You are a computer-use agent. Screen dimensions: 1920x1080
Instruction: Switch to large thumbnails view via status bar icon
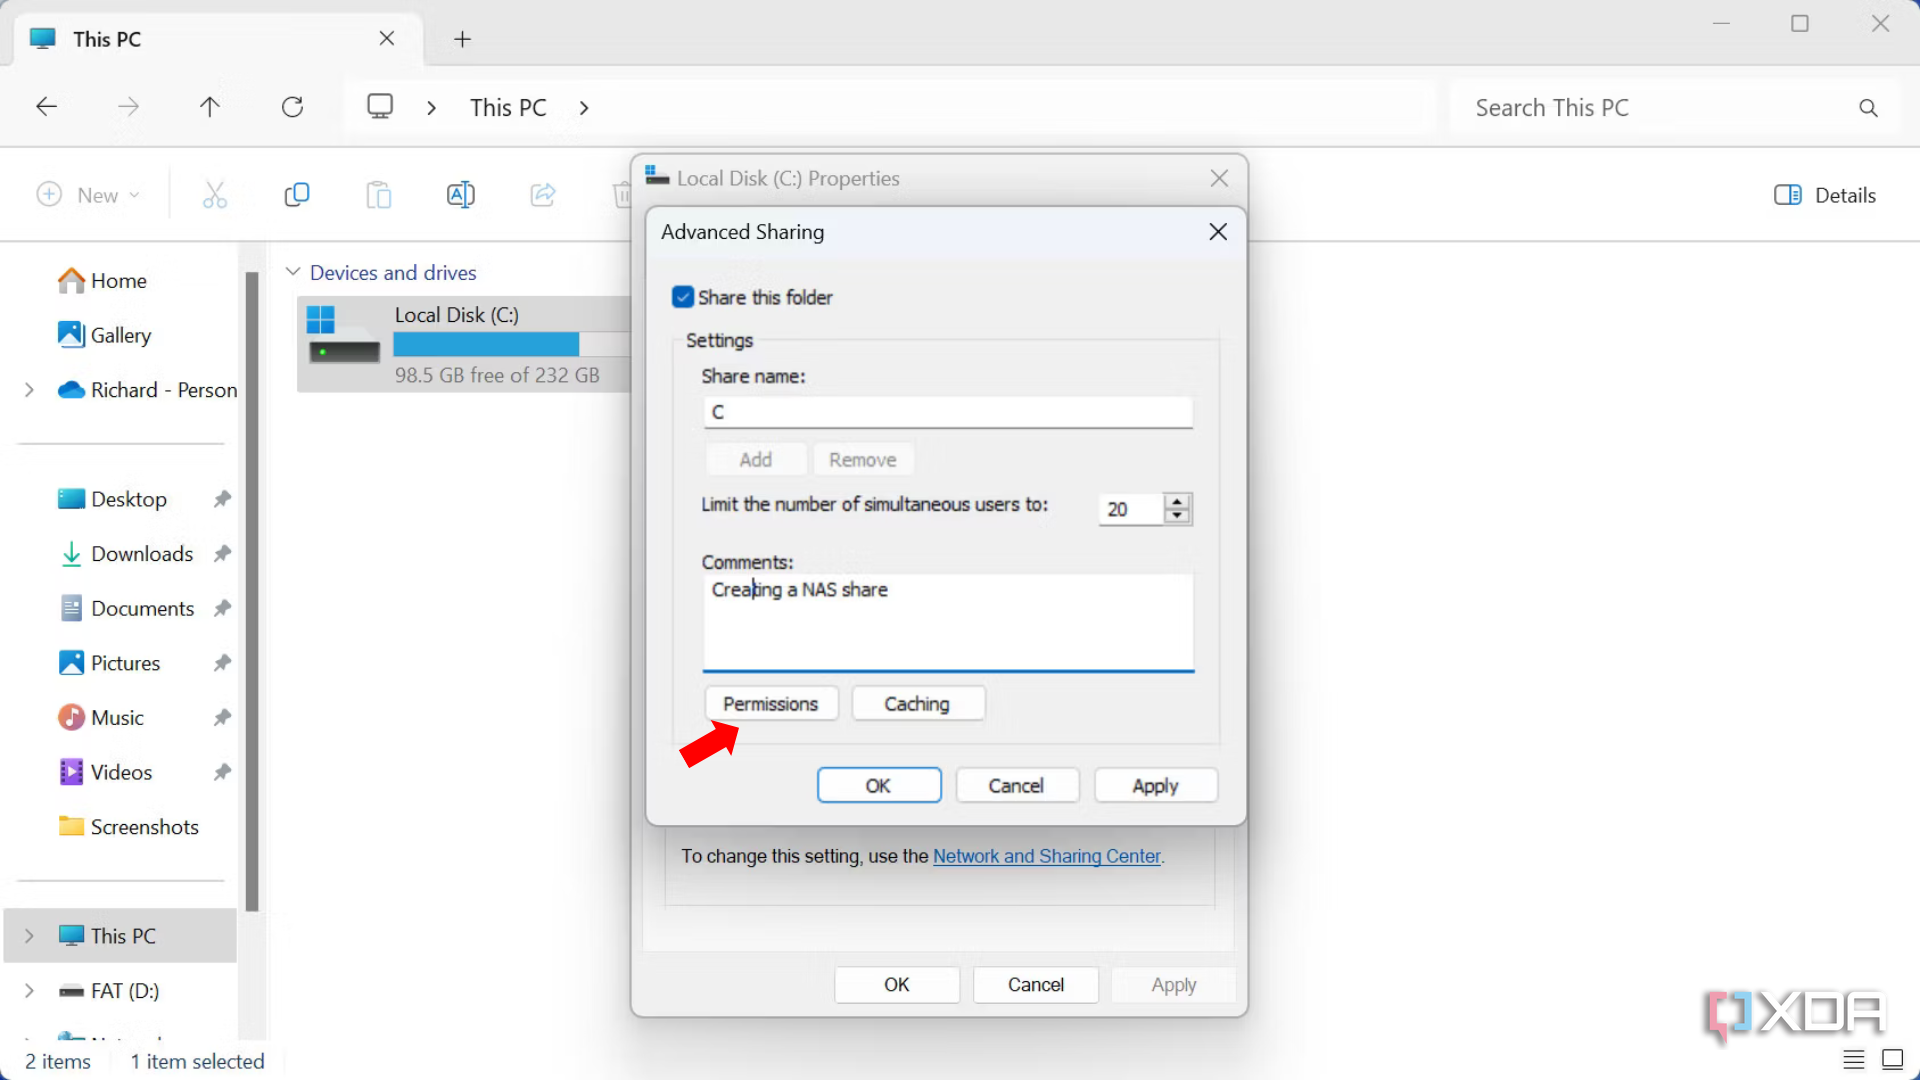1893,1059
